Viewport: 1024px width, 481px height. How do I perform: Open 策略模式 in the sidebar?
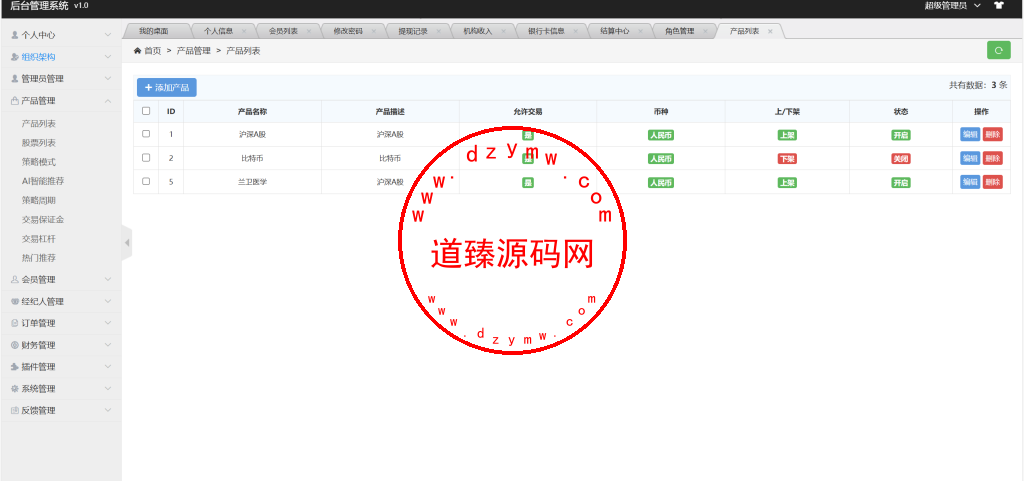39,162
